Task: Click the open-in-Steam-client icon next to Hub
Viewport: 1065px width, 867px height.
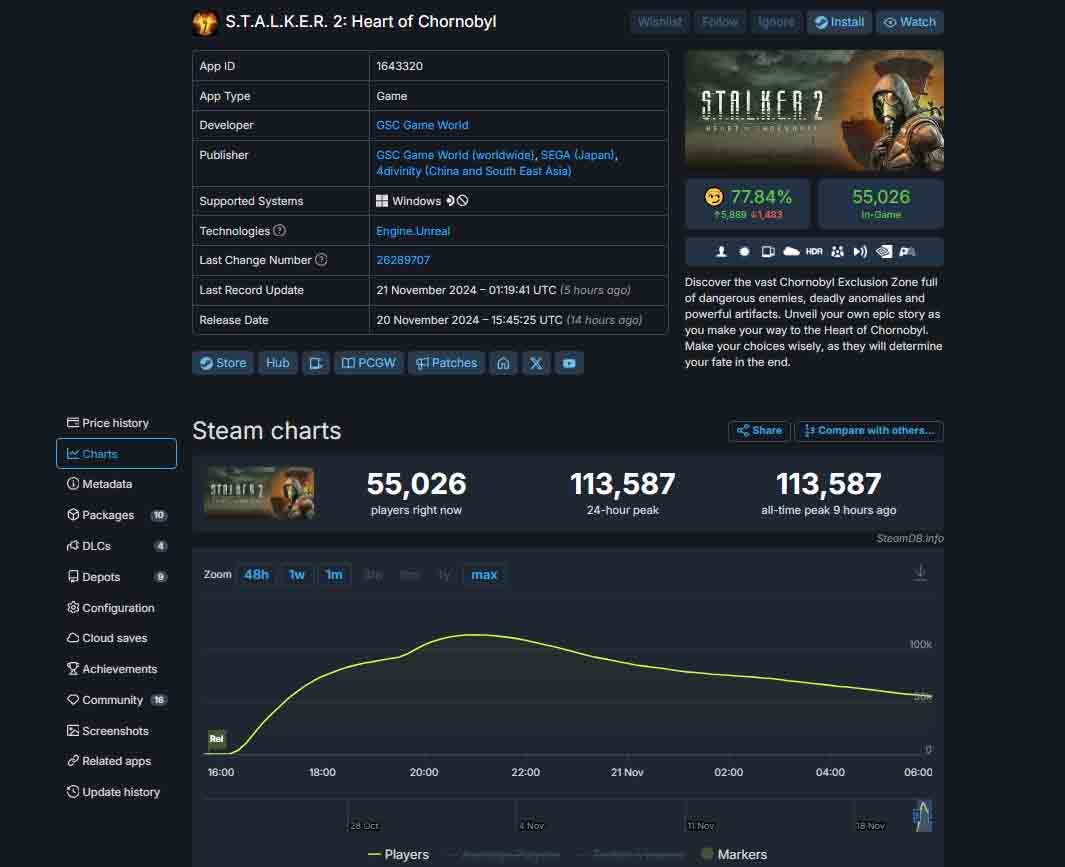Action: pyautogui.click(x=315, y=363)
